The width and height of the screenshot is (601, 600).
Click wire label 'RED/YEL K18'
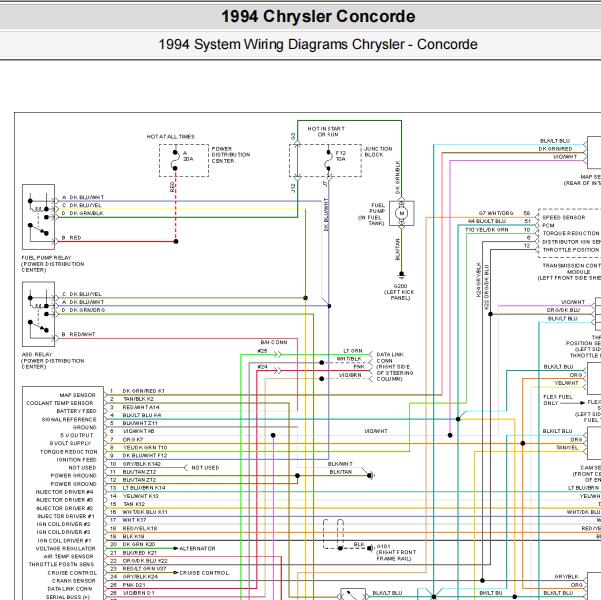coord(140,528)
